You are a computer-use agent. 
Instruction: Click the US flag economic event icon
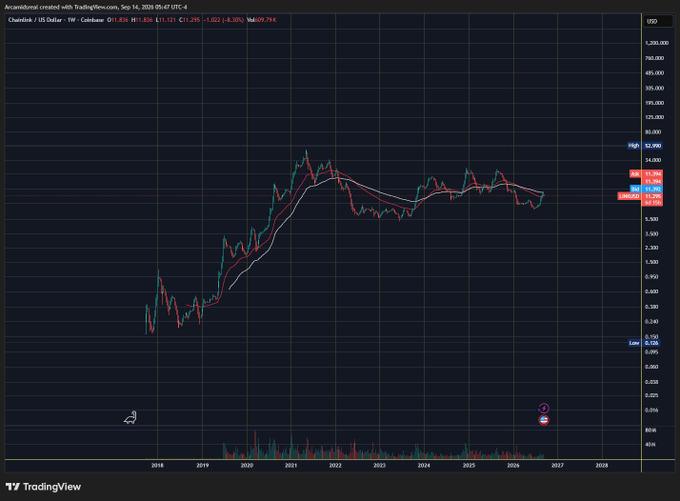[543, 420]
